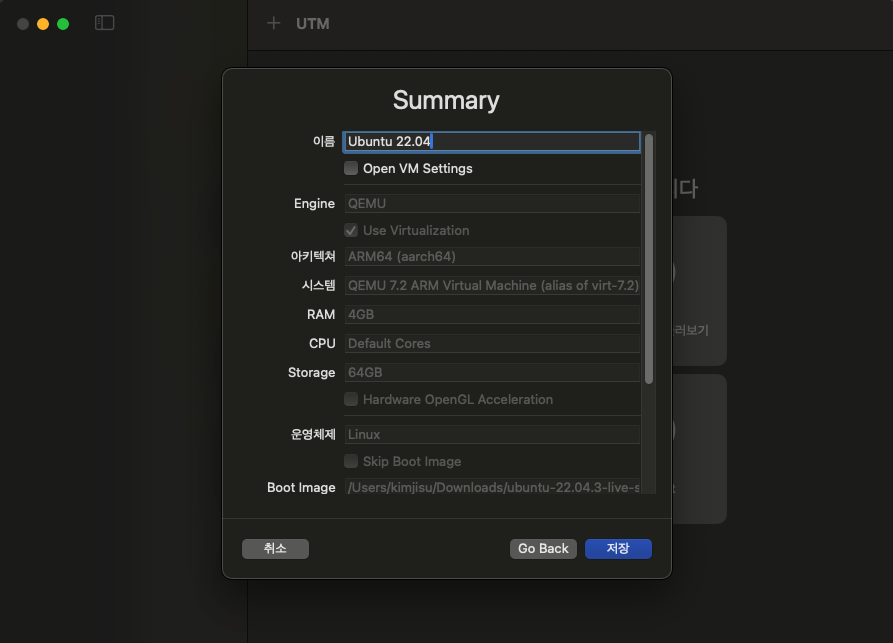Click the Go Back button

[543, 548]
